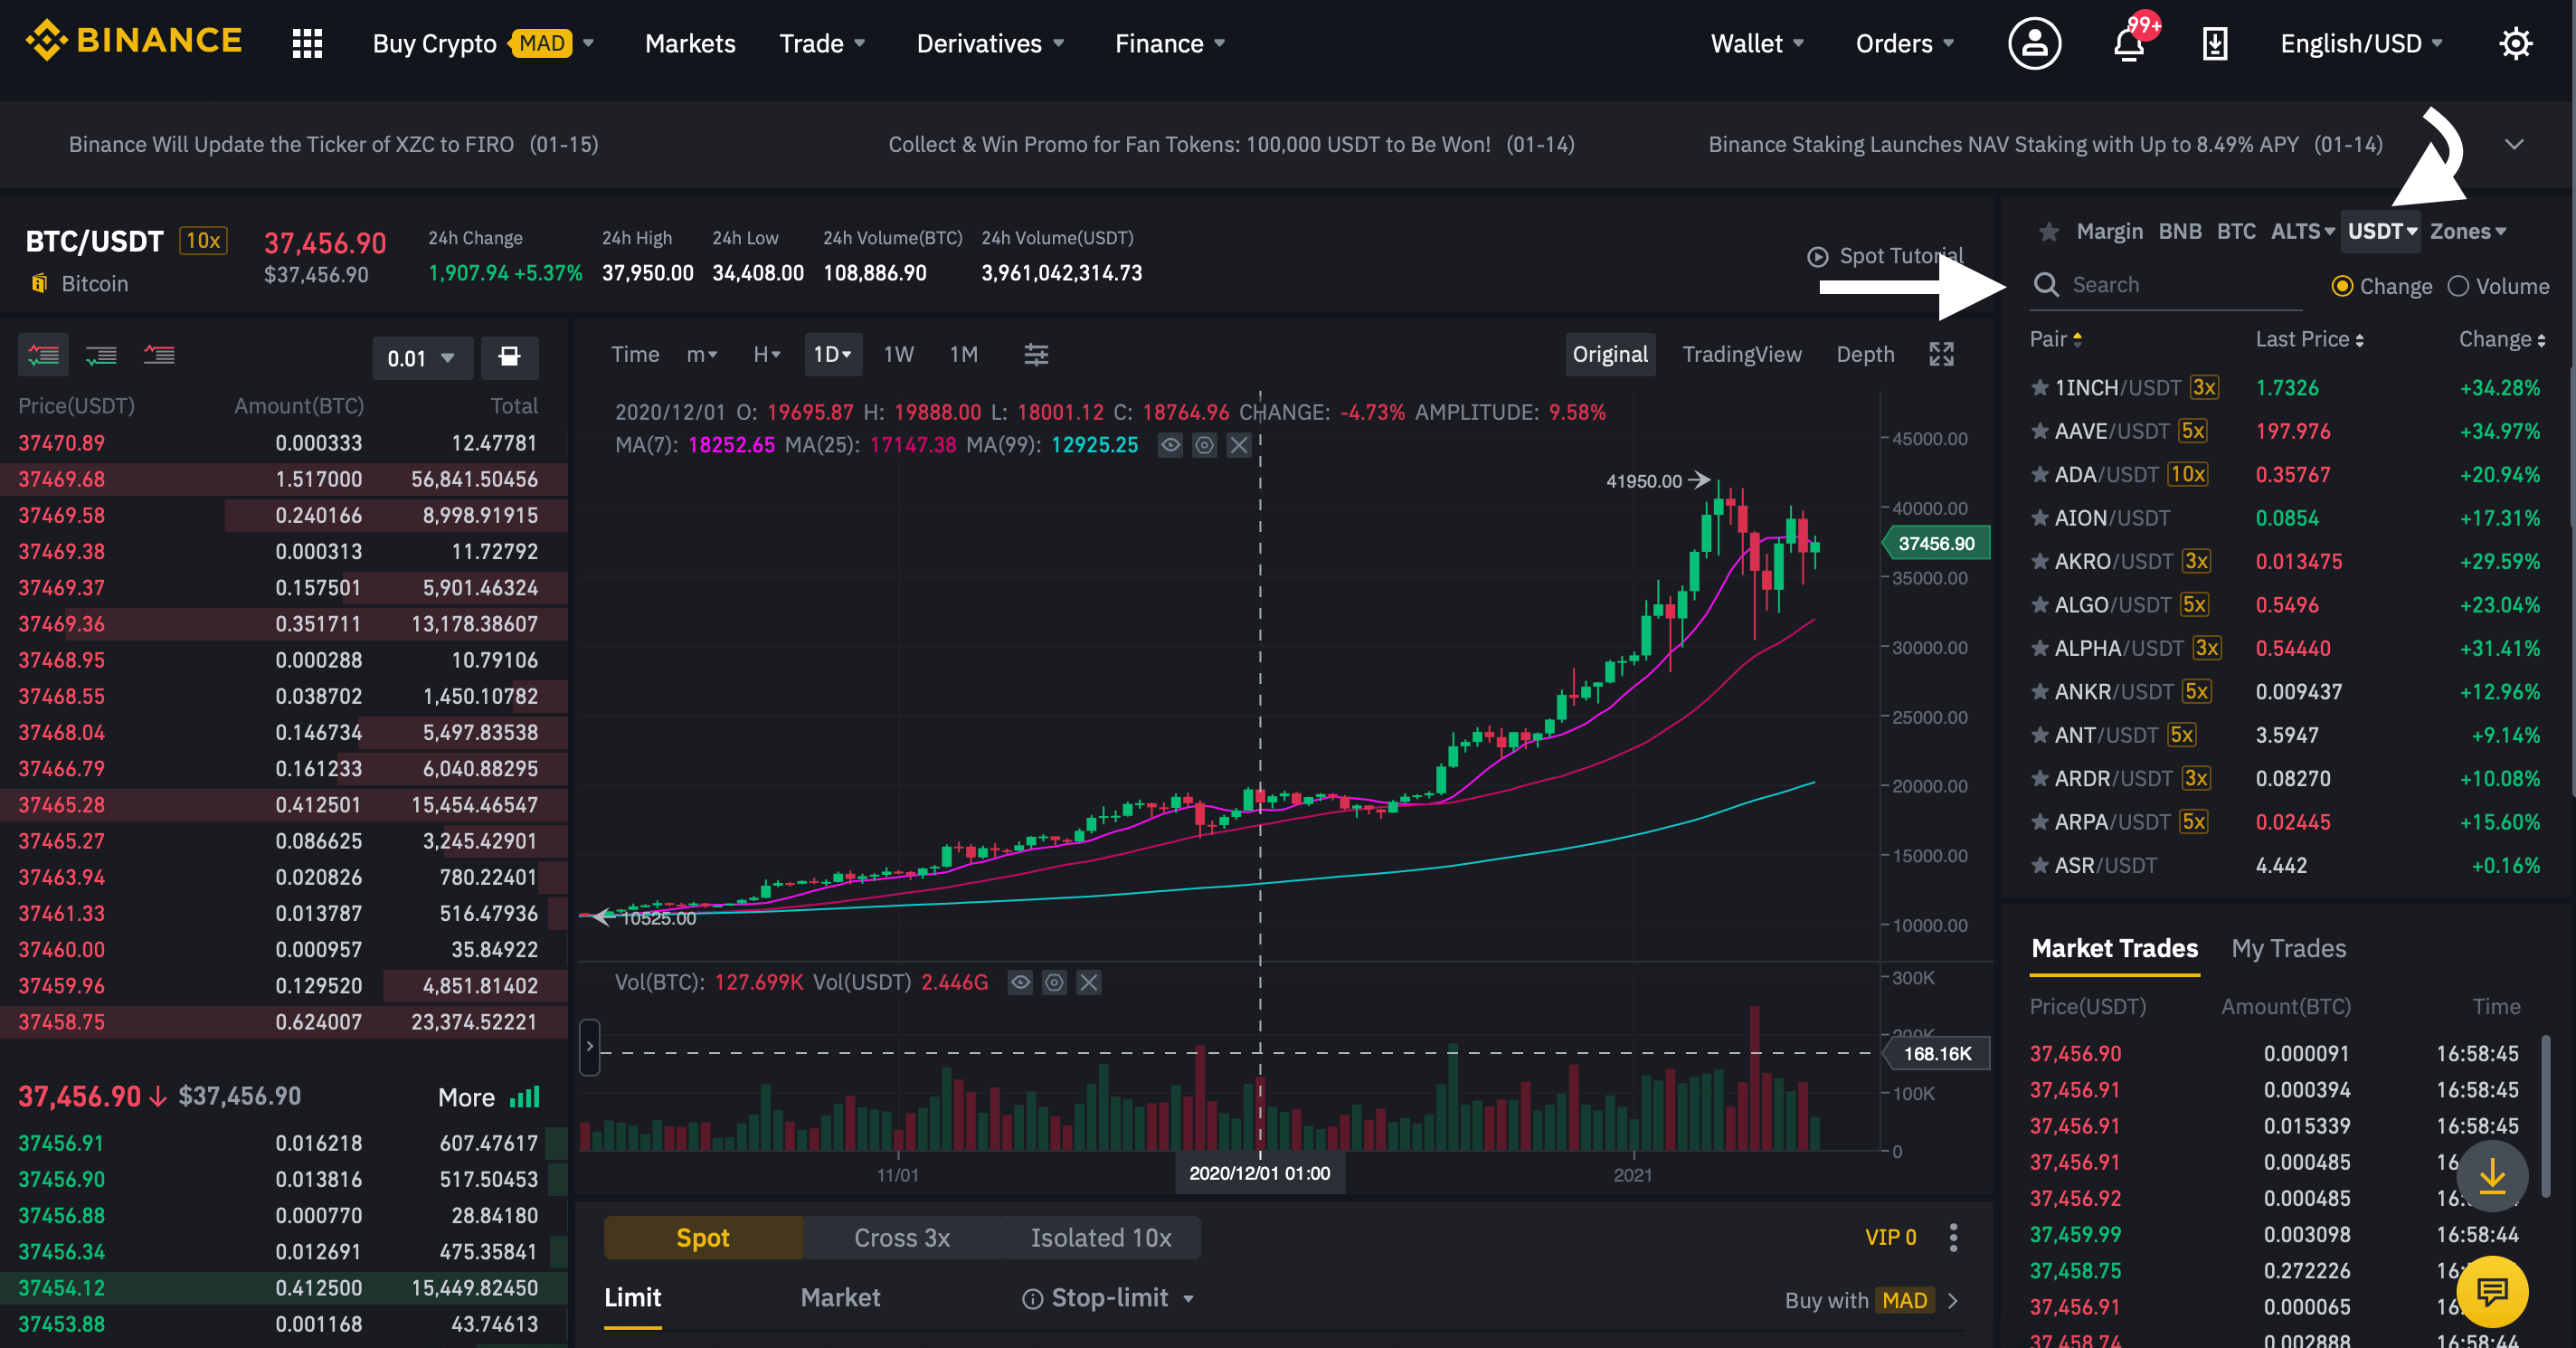Expand the Finance menu
Viewport: 2576px width, 1348px height.
[1170, 43]
